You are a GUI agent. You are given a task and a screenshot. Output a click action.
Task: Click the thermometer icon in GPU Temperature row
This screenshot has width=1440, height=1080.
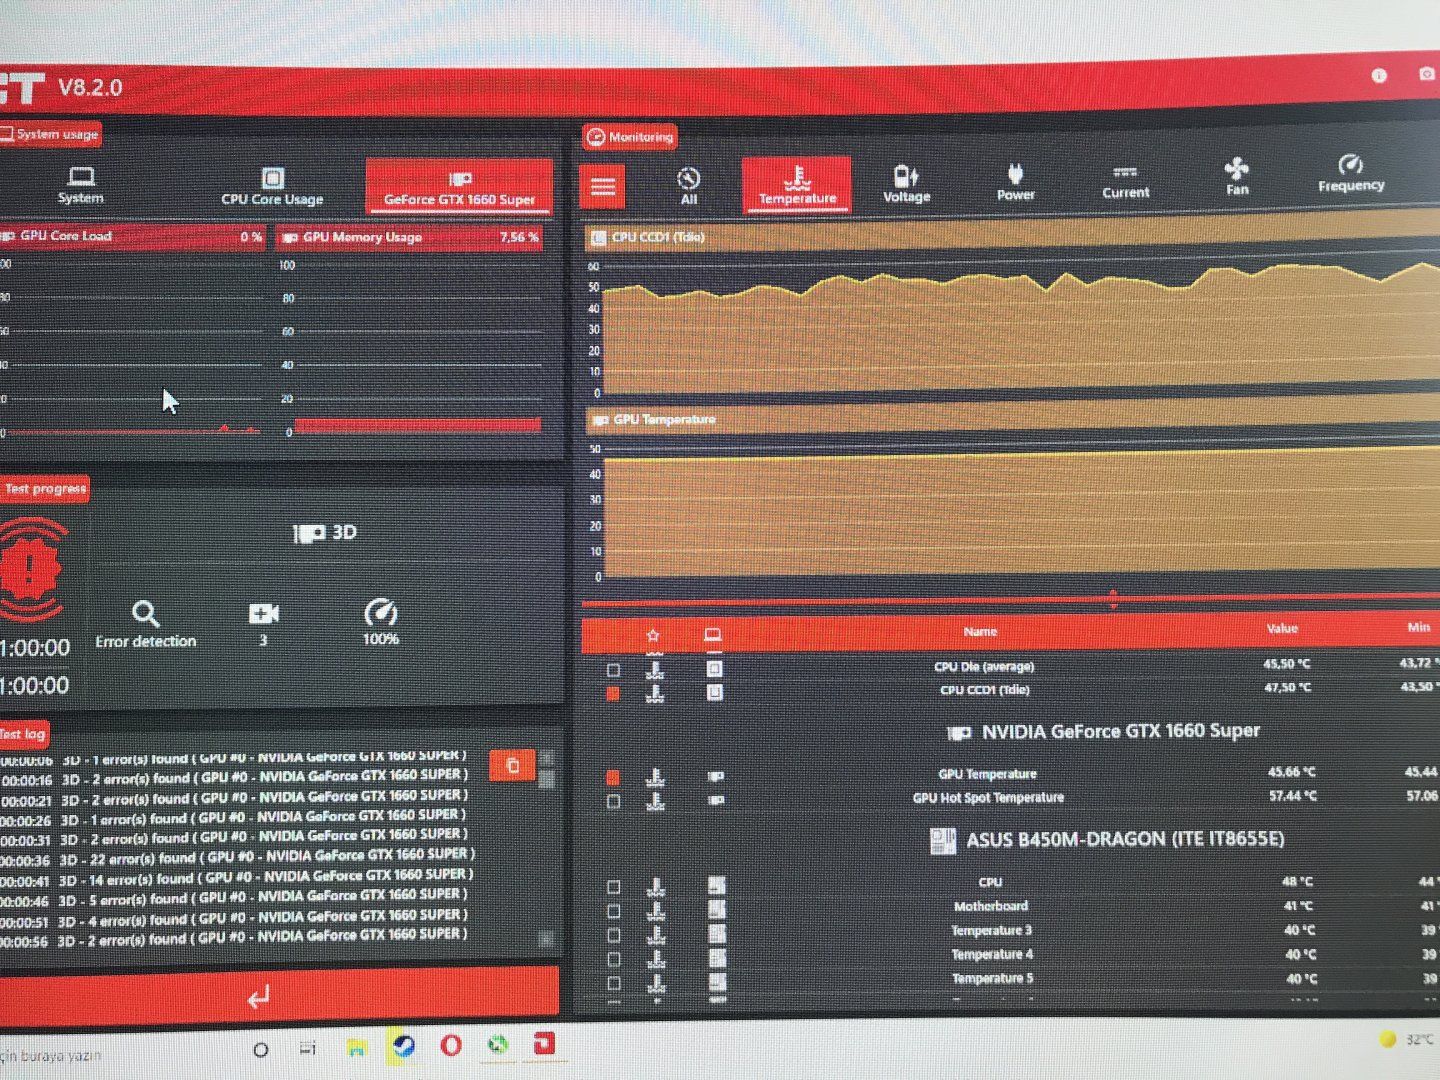coord(655,776)
